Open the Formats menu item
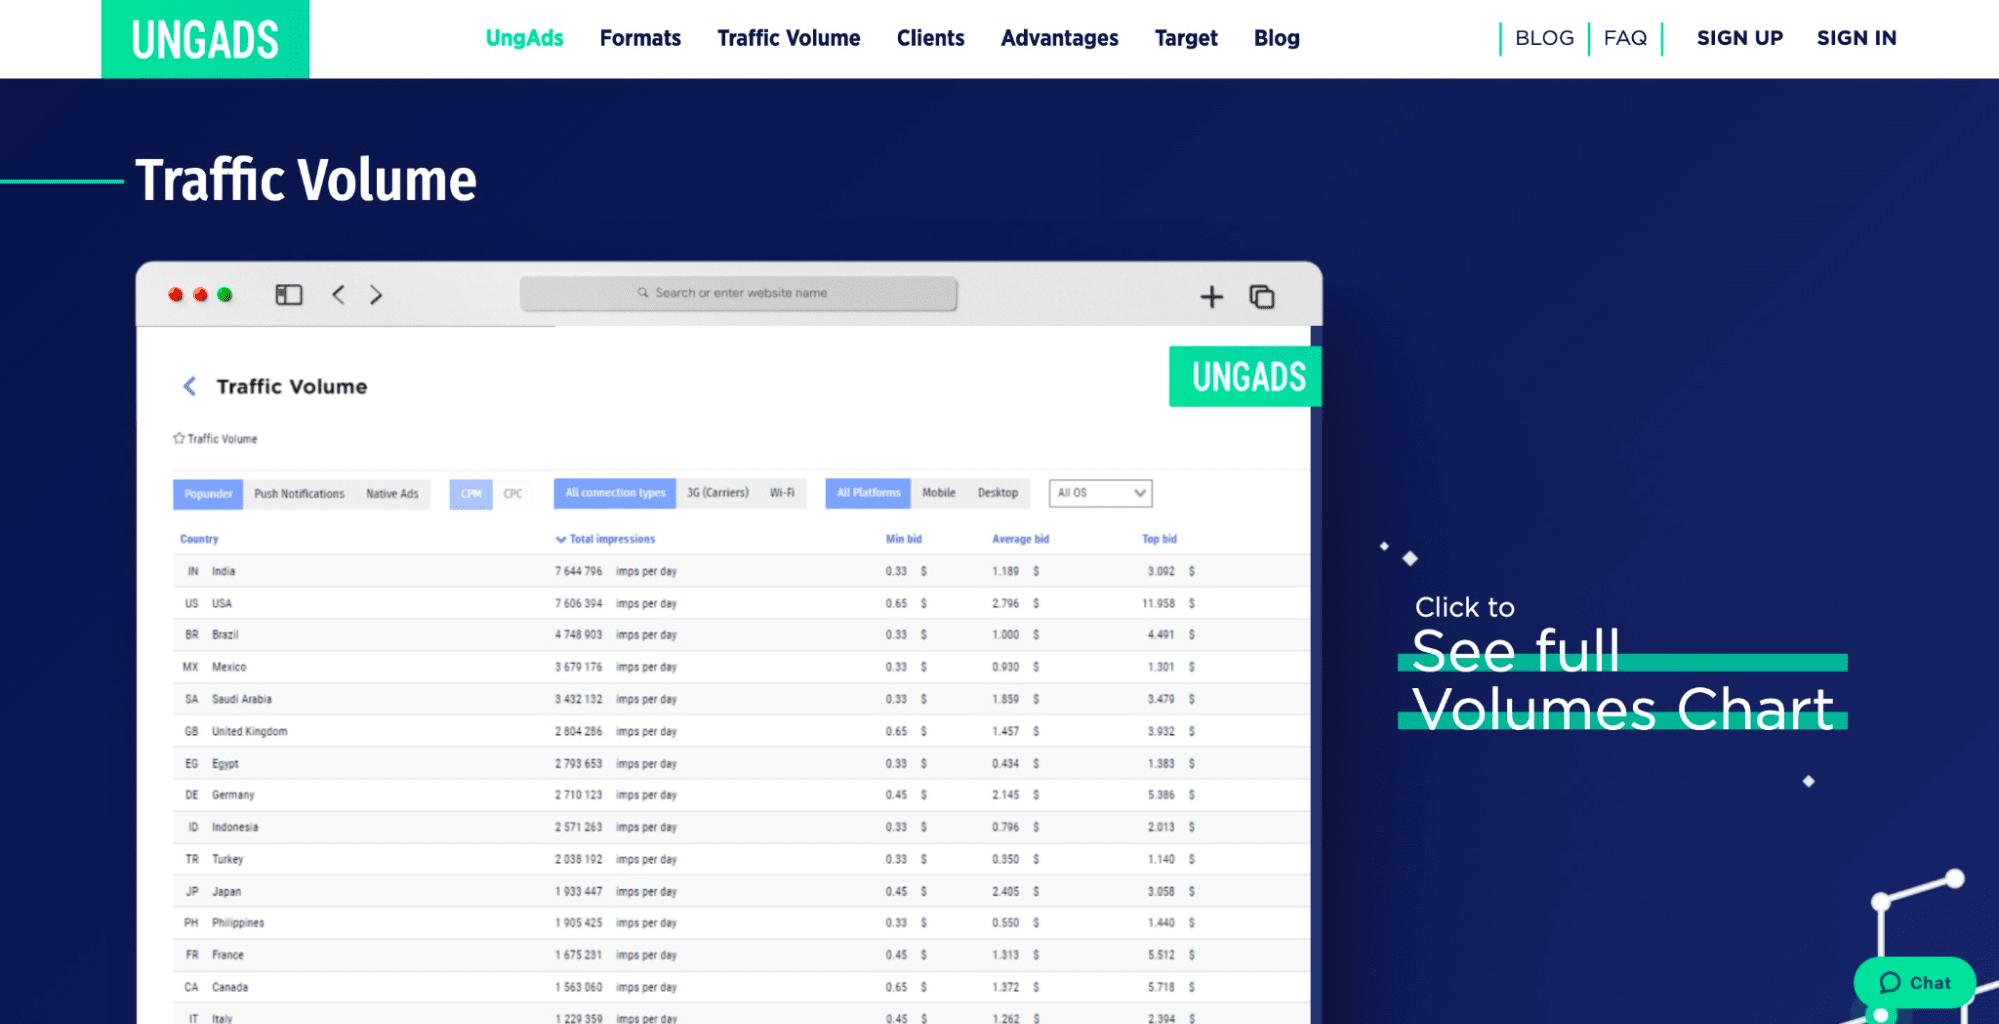This screenshot has width=1999, height=1024. click(x=640, y=38)
